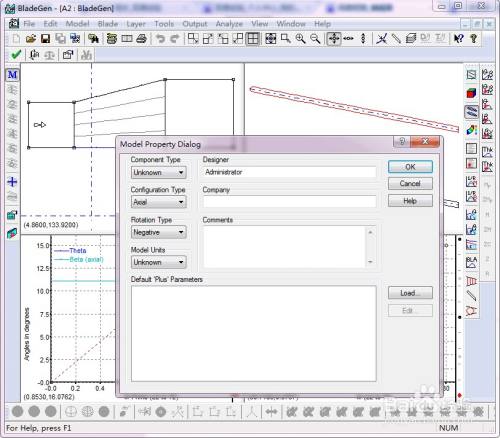Click the Print toolbar icon
Viewport: 500px width, 438px height.
(x=141, y=39)
